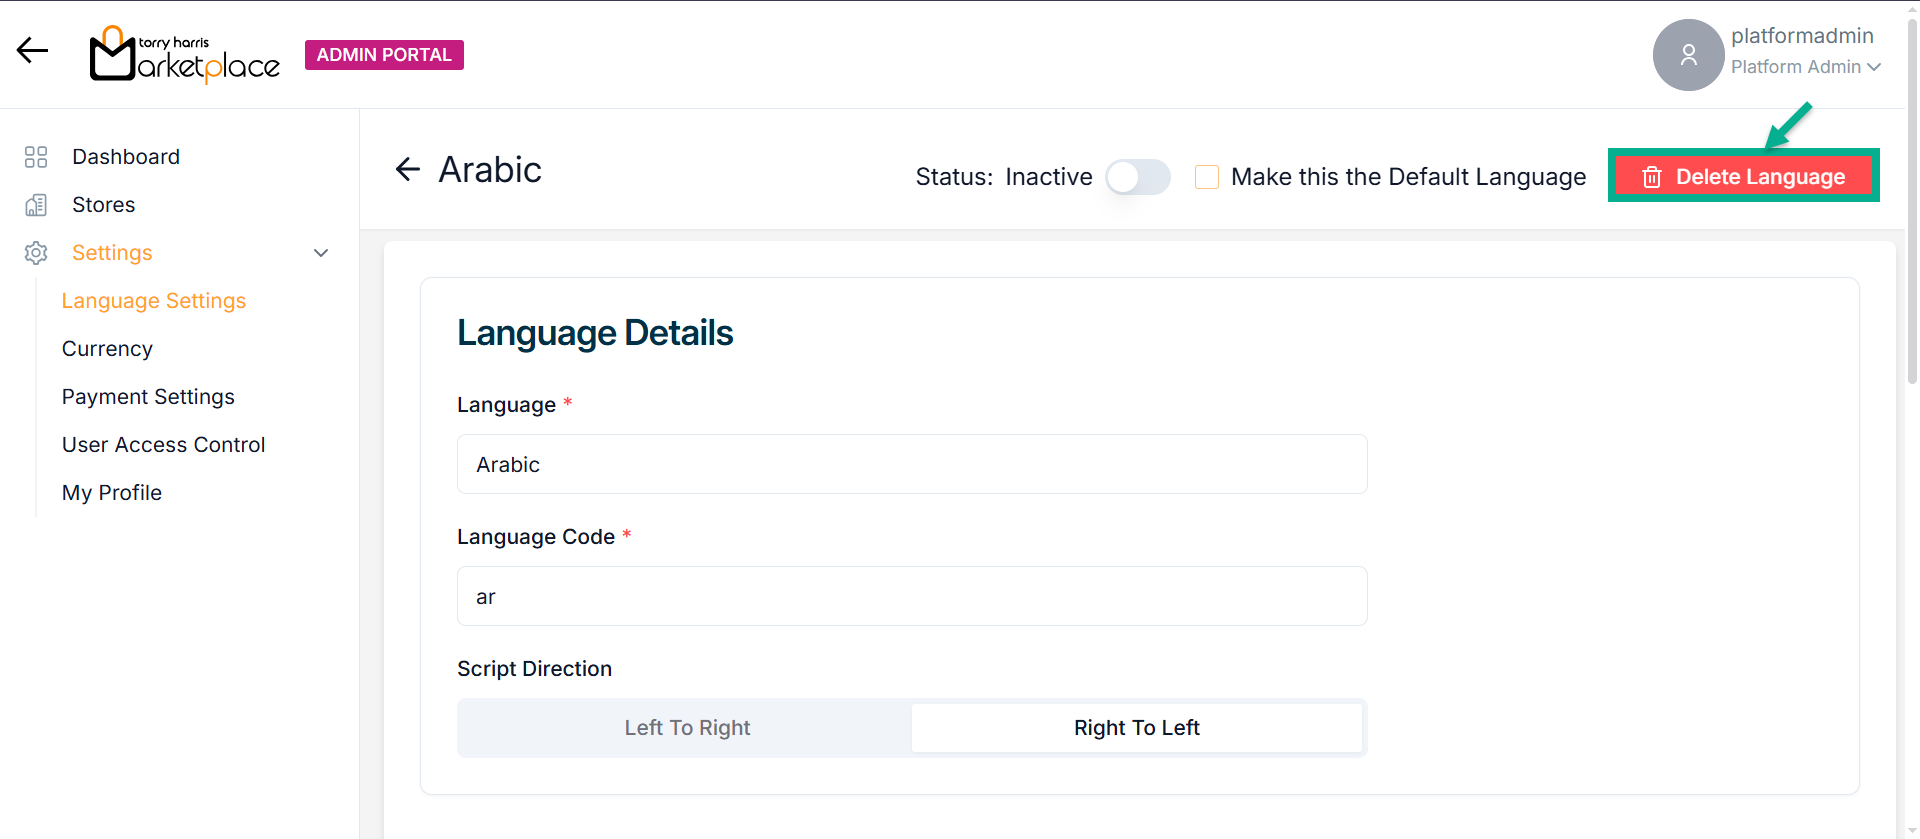1920x839 pixels.
Task: Check Make this the Default Language box
Action: pyautogui.click(x=1207, y=177)
